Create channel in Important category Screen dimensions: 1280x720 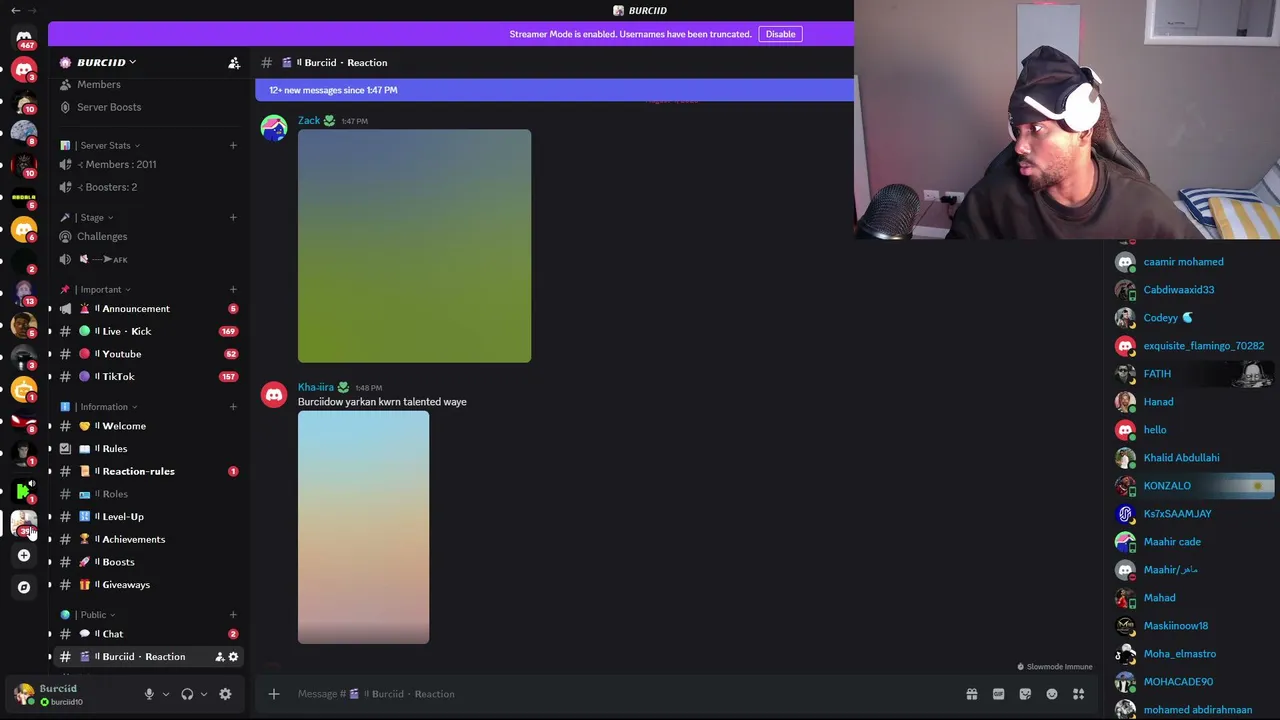pyautogui.click(x=233, y=289)
